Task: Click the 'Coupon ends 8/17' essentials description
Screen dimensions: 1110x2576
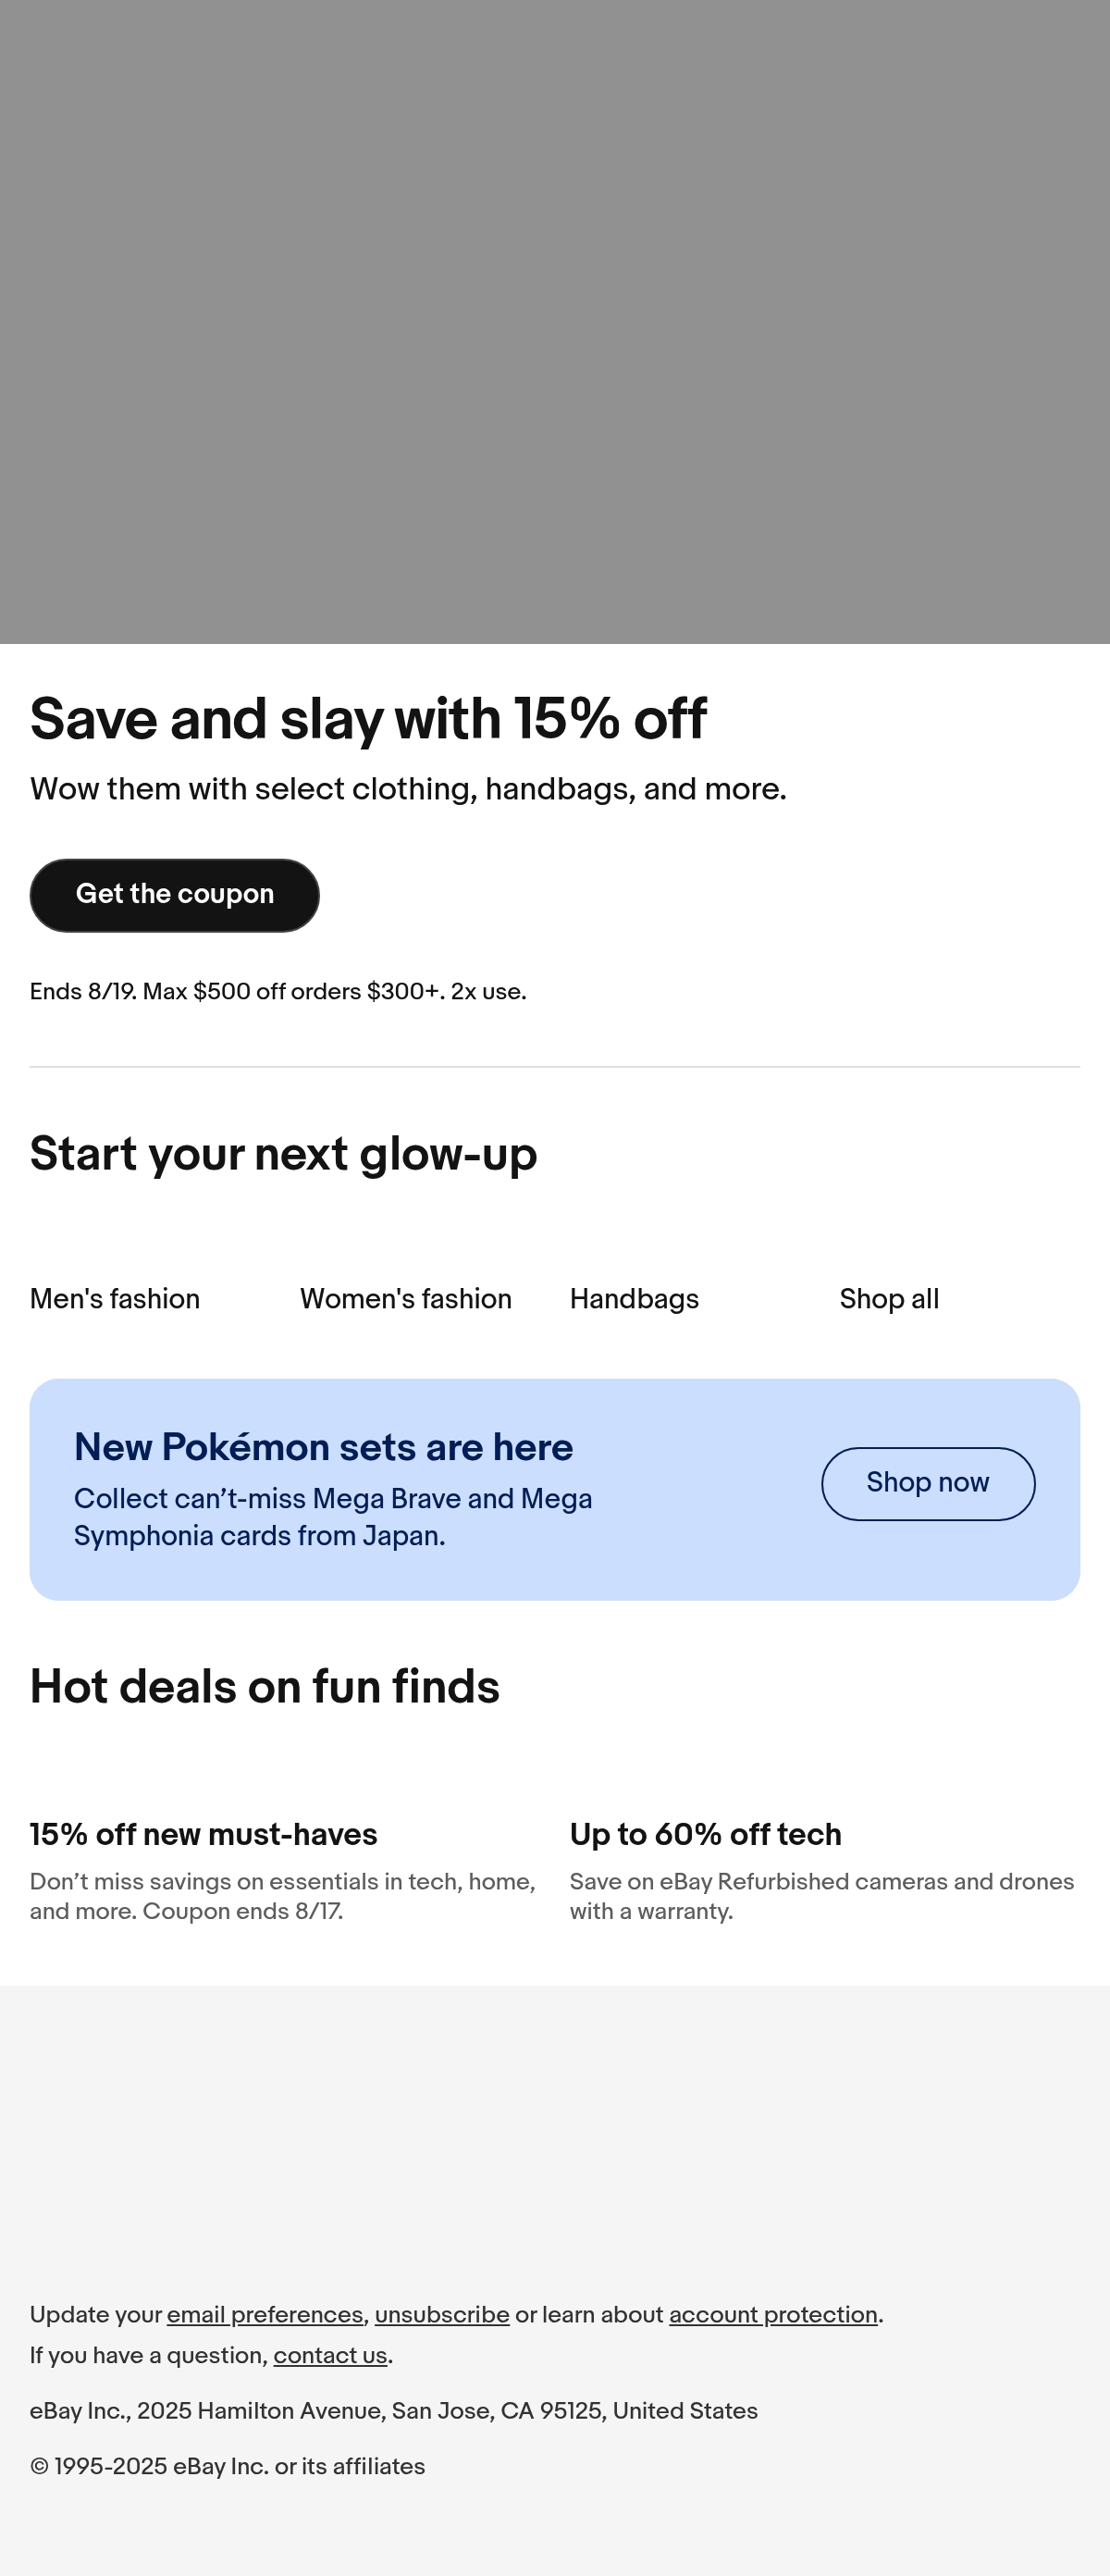Action: point(283,1896)
